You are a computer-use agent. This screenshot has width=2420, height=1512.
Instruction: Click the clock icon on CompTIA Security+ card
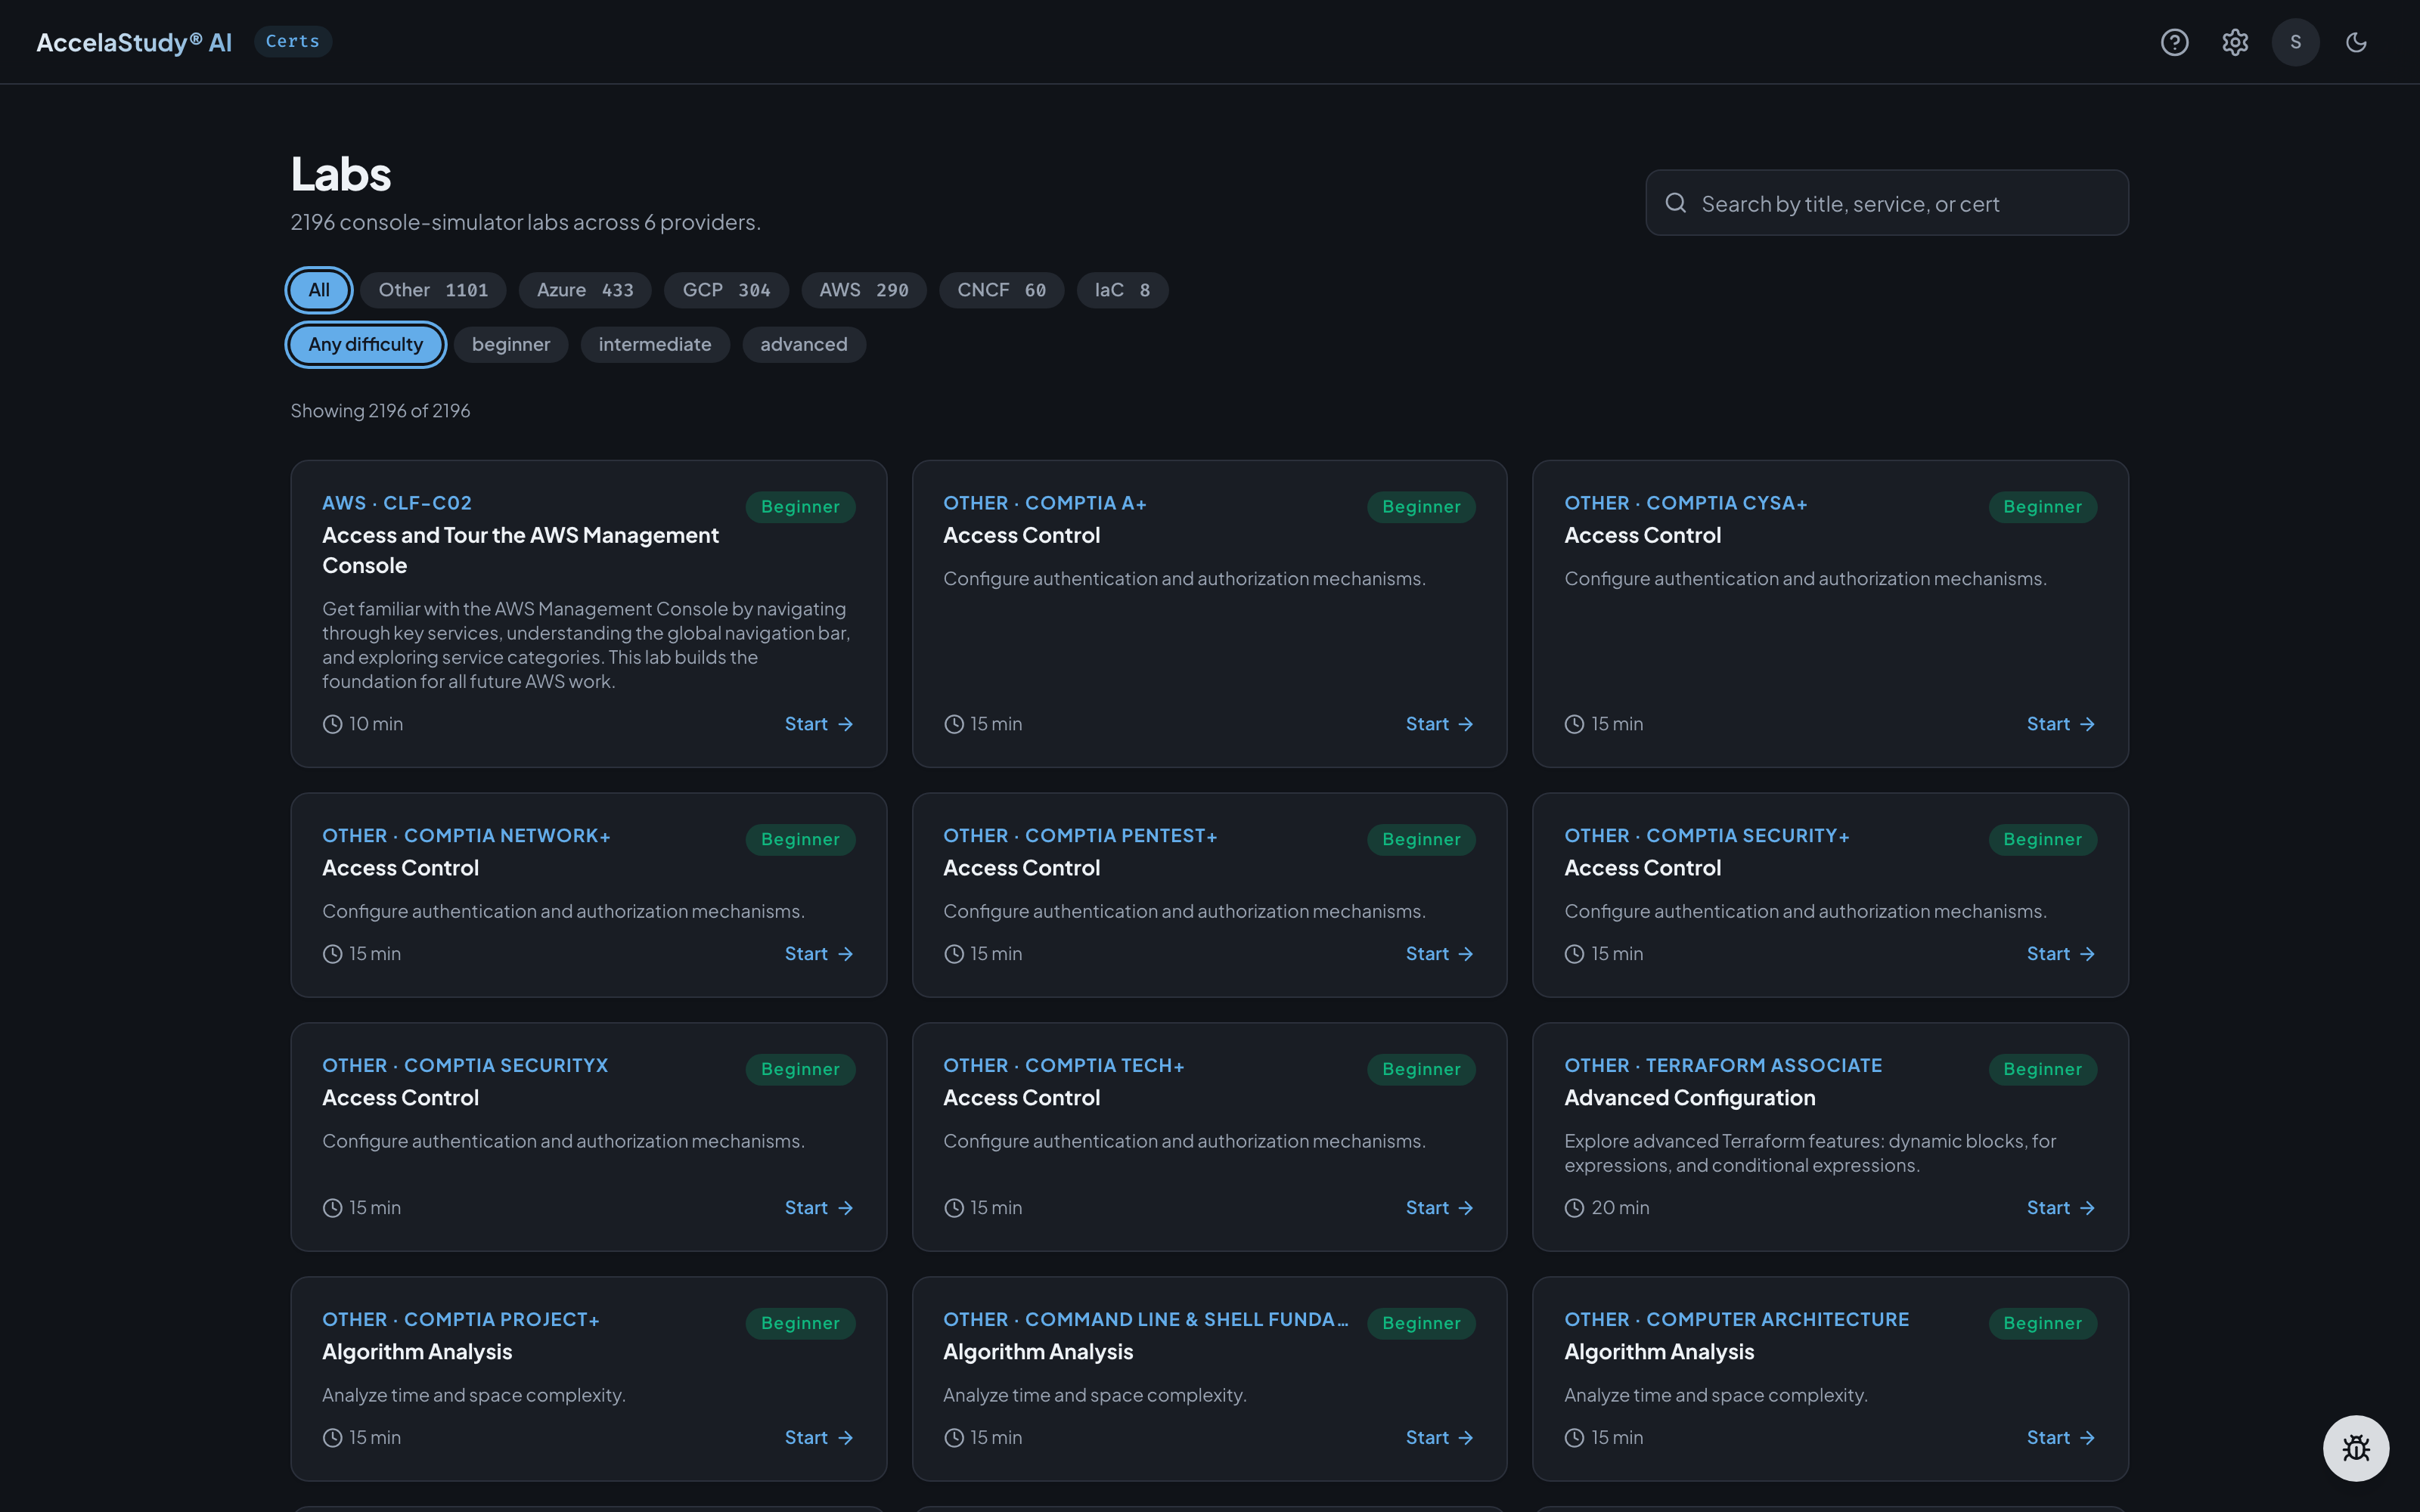click(x=1575, y=954)
